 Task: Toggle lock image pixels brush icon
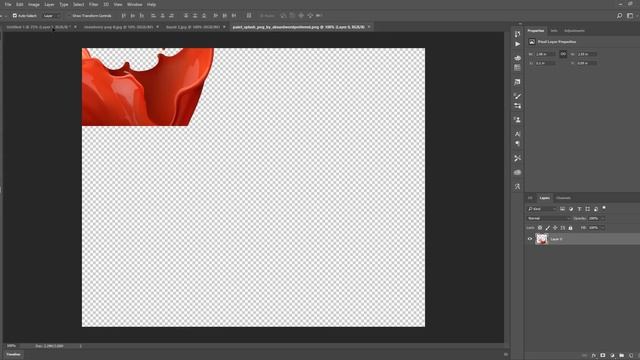point(548,228)
